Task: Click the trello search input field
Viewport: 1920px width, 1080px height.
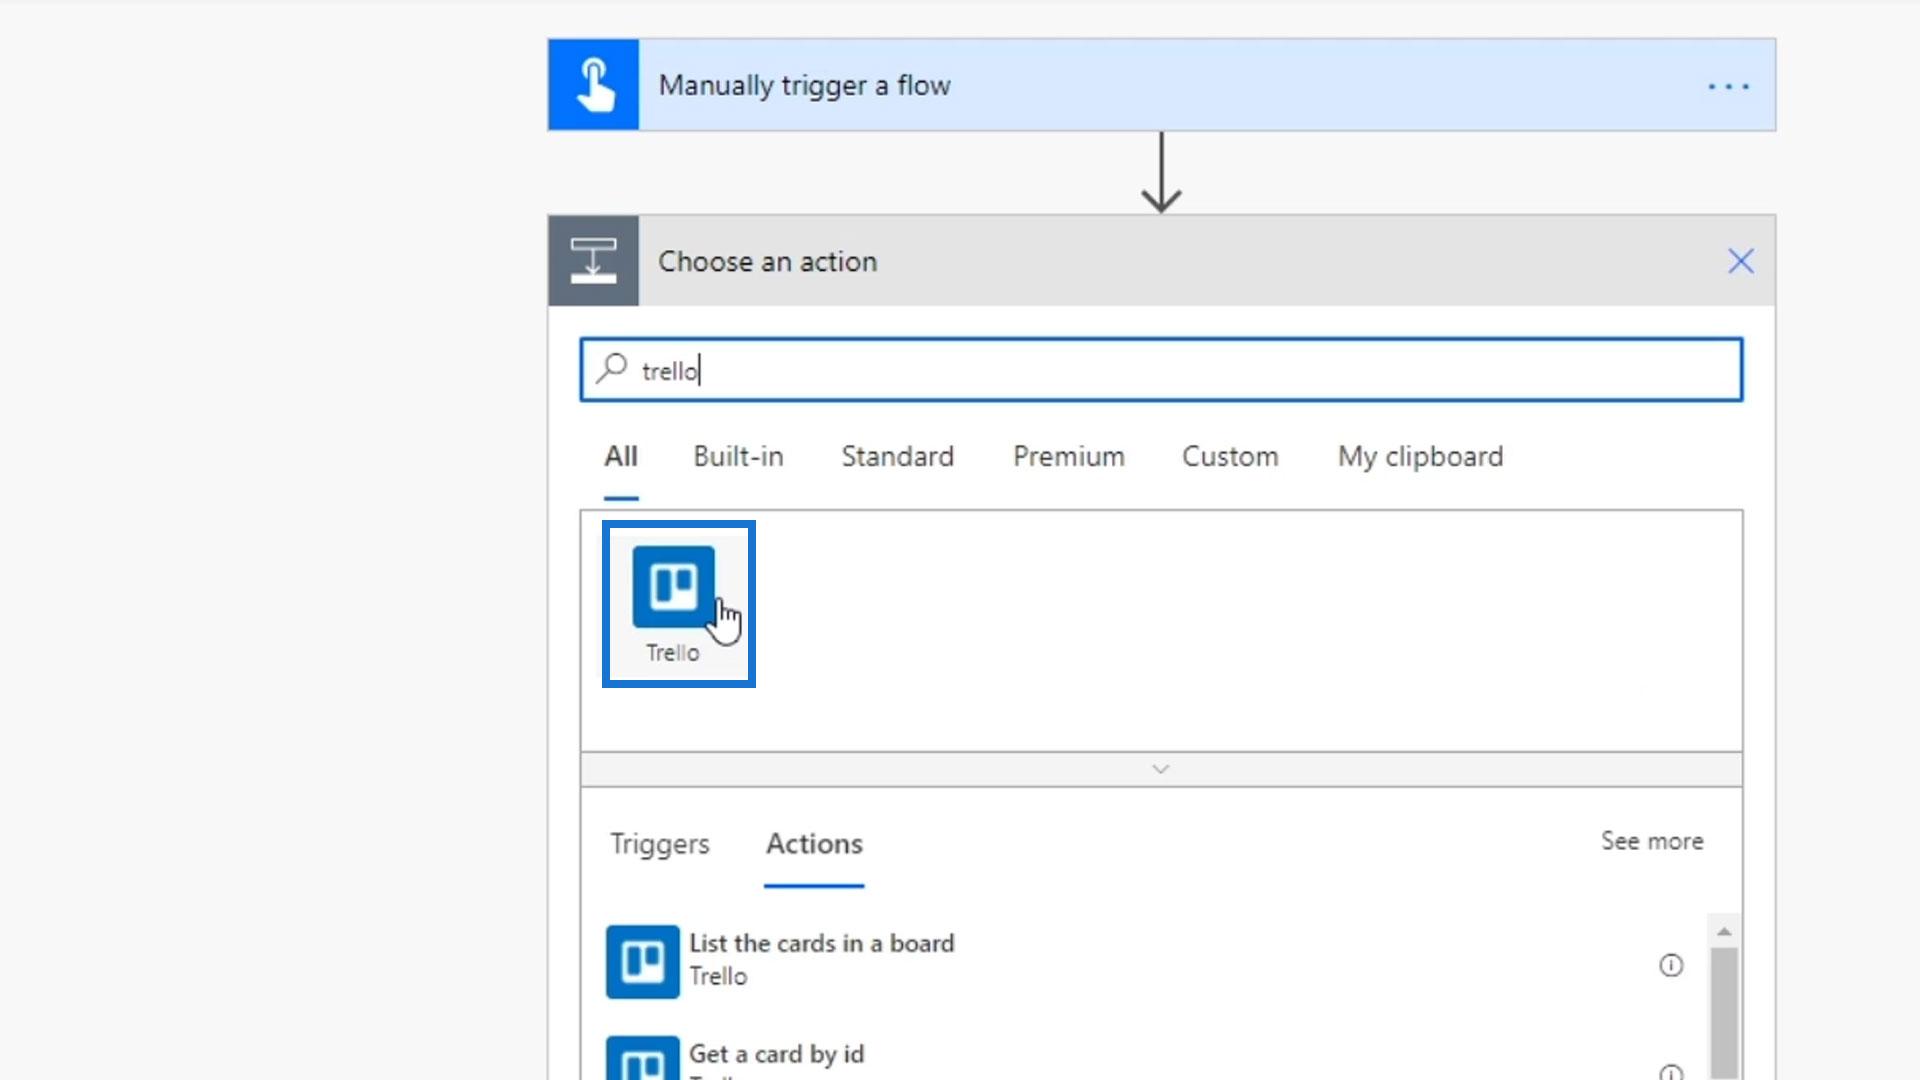Action: tap(1160, 371)
